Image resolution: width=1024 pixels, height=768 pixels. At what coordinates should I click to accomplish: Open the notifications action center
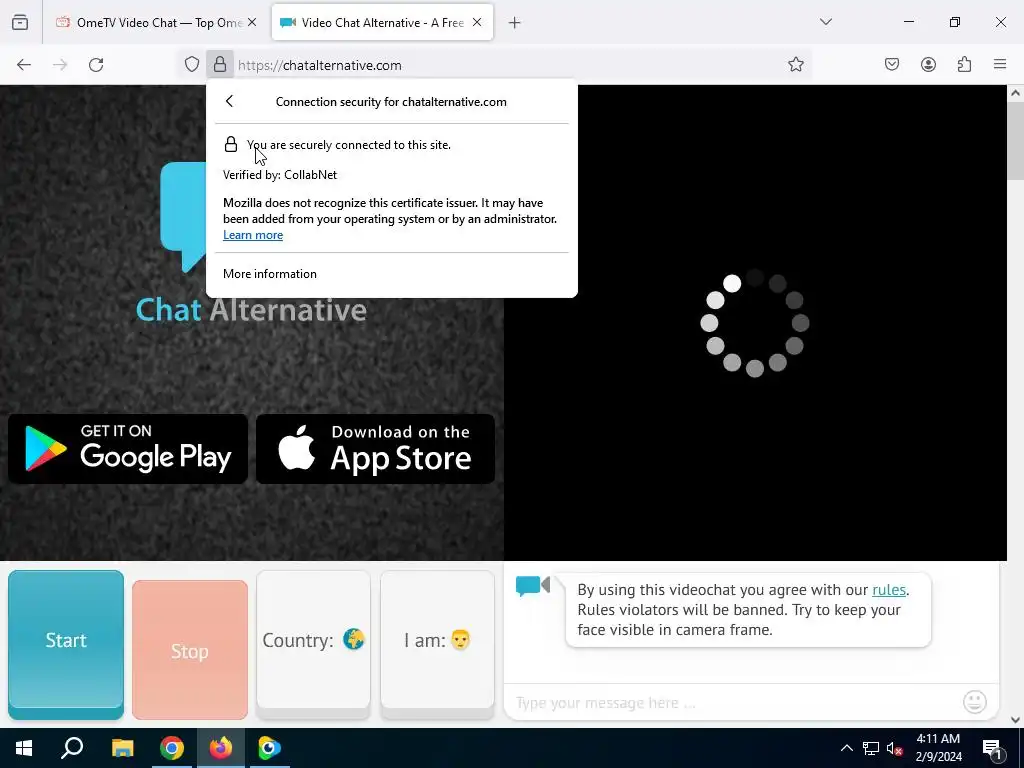coord(992,748)
